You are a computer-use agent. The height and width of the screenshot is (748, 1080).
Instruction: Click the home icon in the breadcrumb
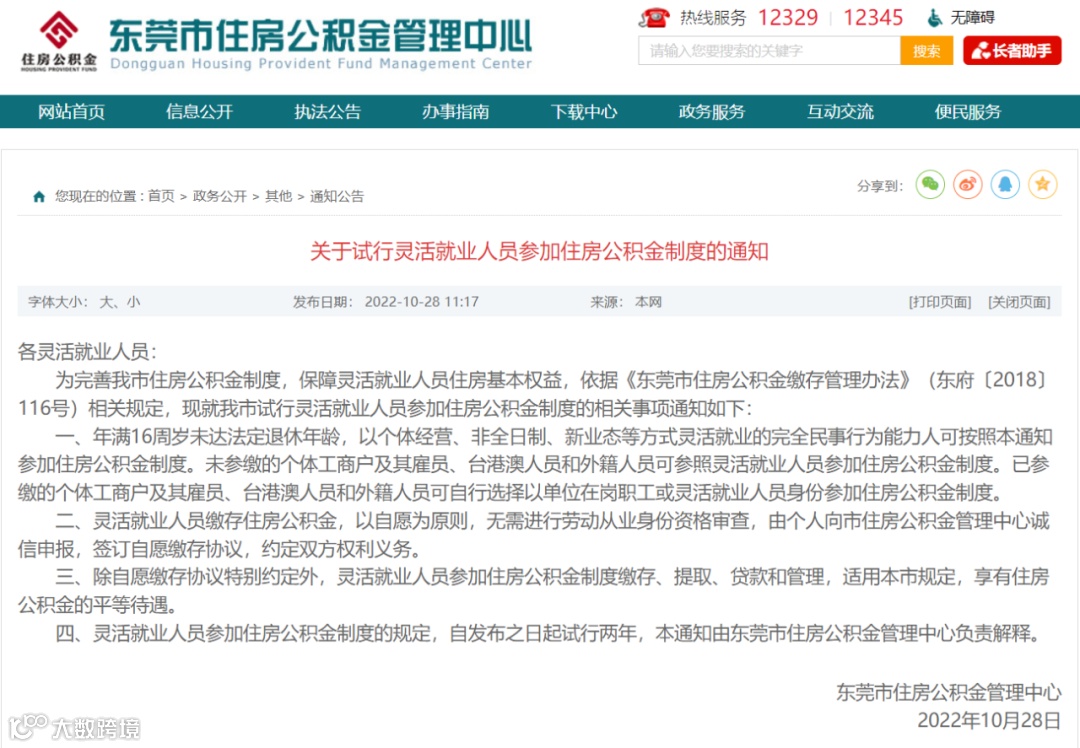pyautogui.click(x=39, y=197)
